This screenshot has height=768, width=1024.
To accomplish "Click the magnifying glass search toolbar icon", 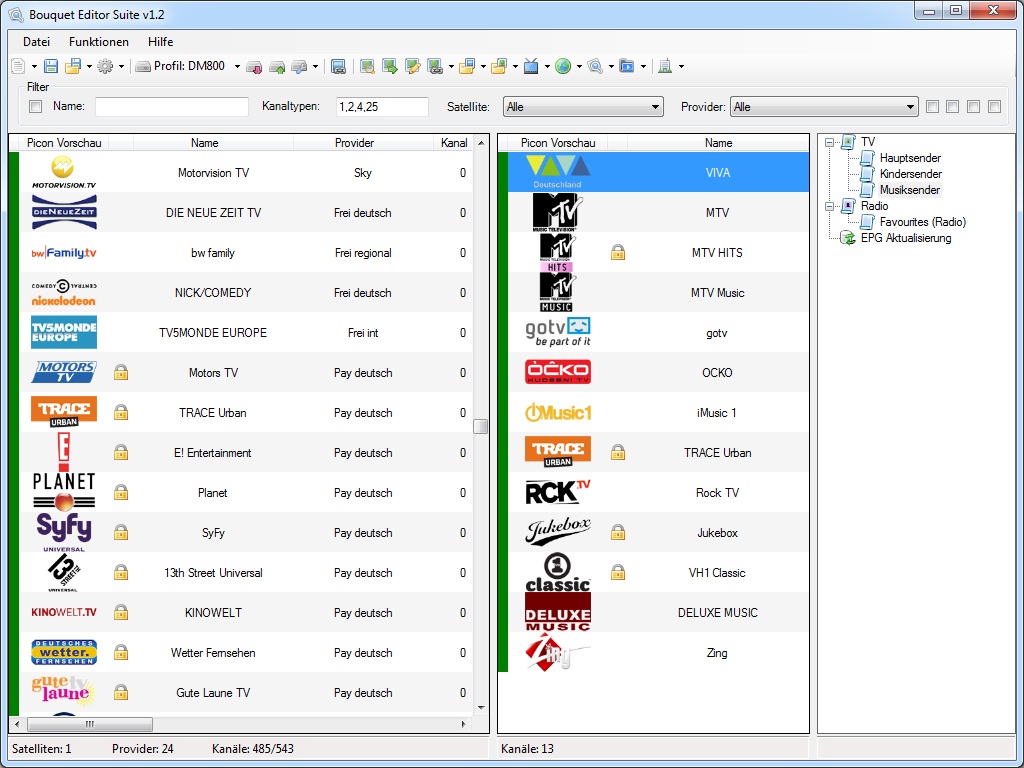I will point(595,66).
